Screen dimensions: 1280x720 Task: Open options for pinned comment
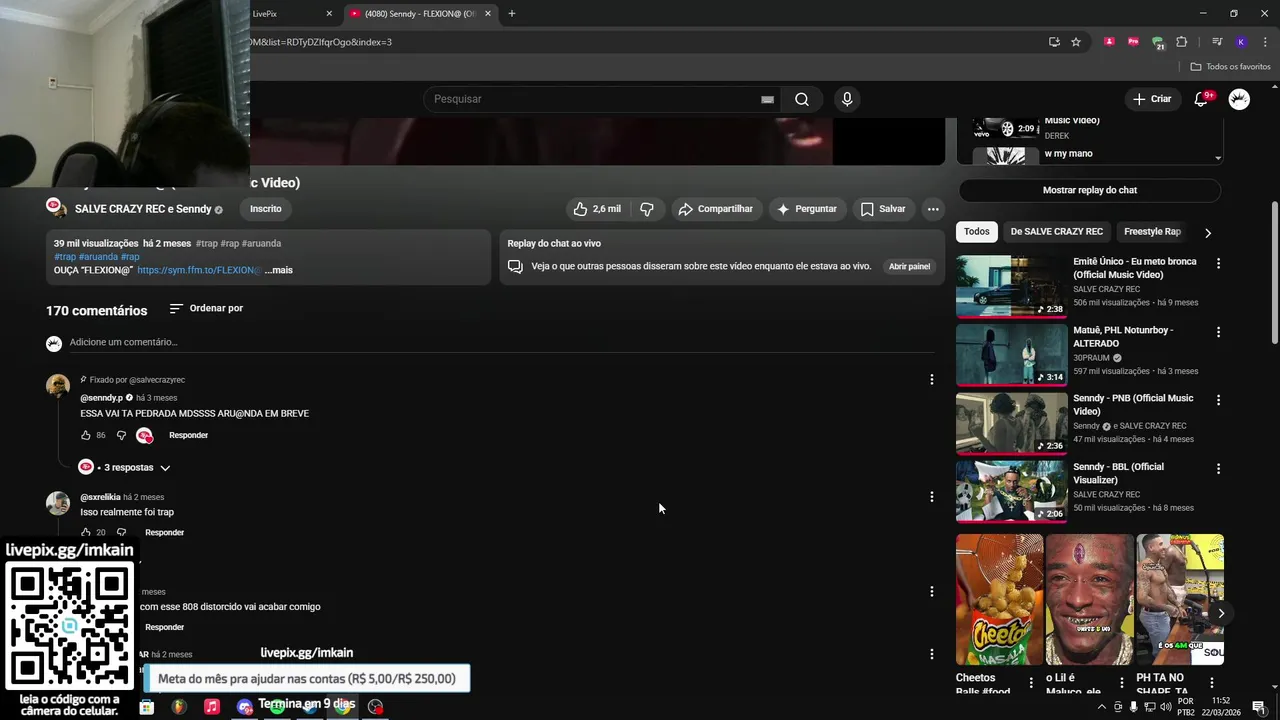pyautogui.click(x=931, y=380)
